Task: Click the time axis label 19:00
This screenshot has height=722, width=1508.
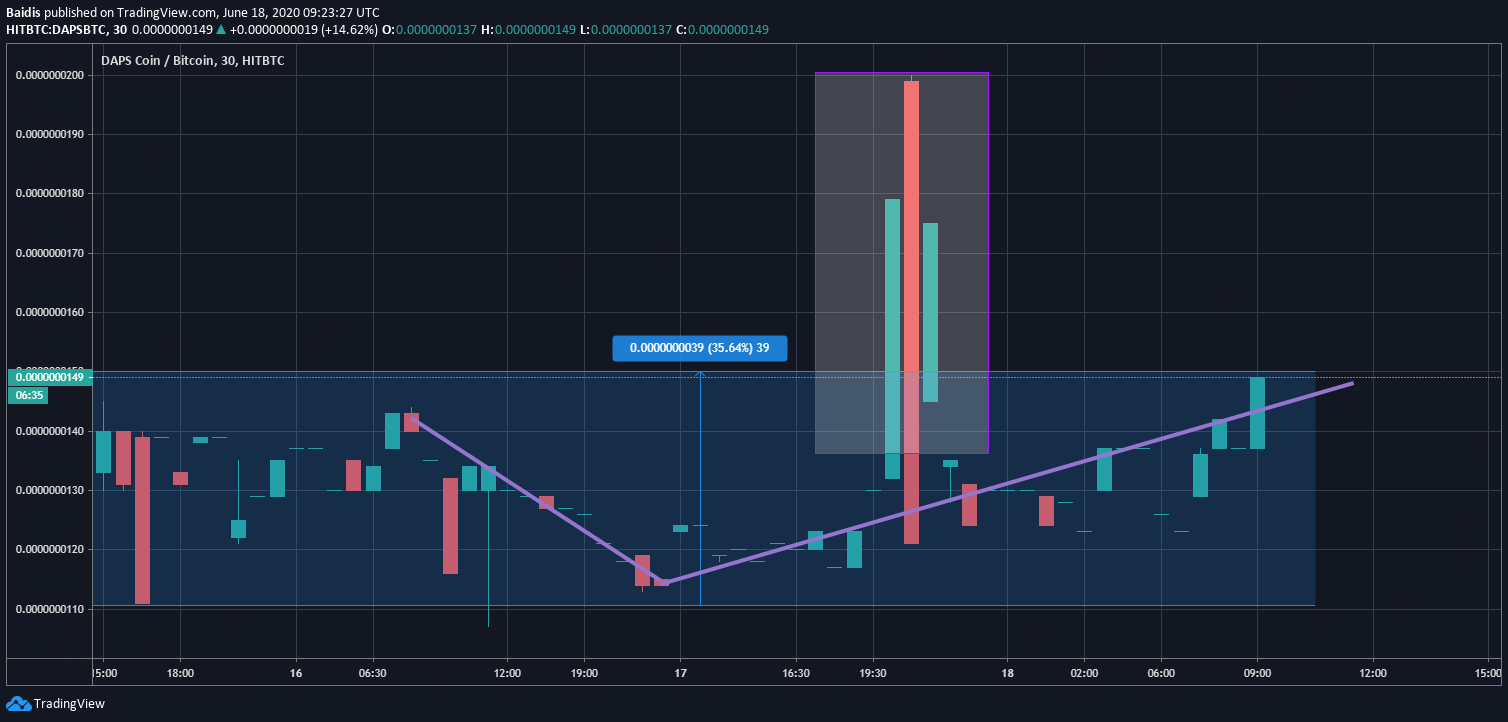Action: [x=584, y=673]
